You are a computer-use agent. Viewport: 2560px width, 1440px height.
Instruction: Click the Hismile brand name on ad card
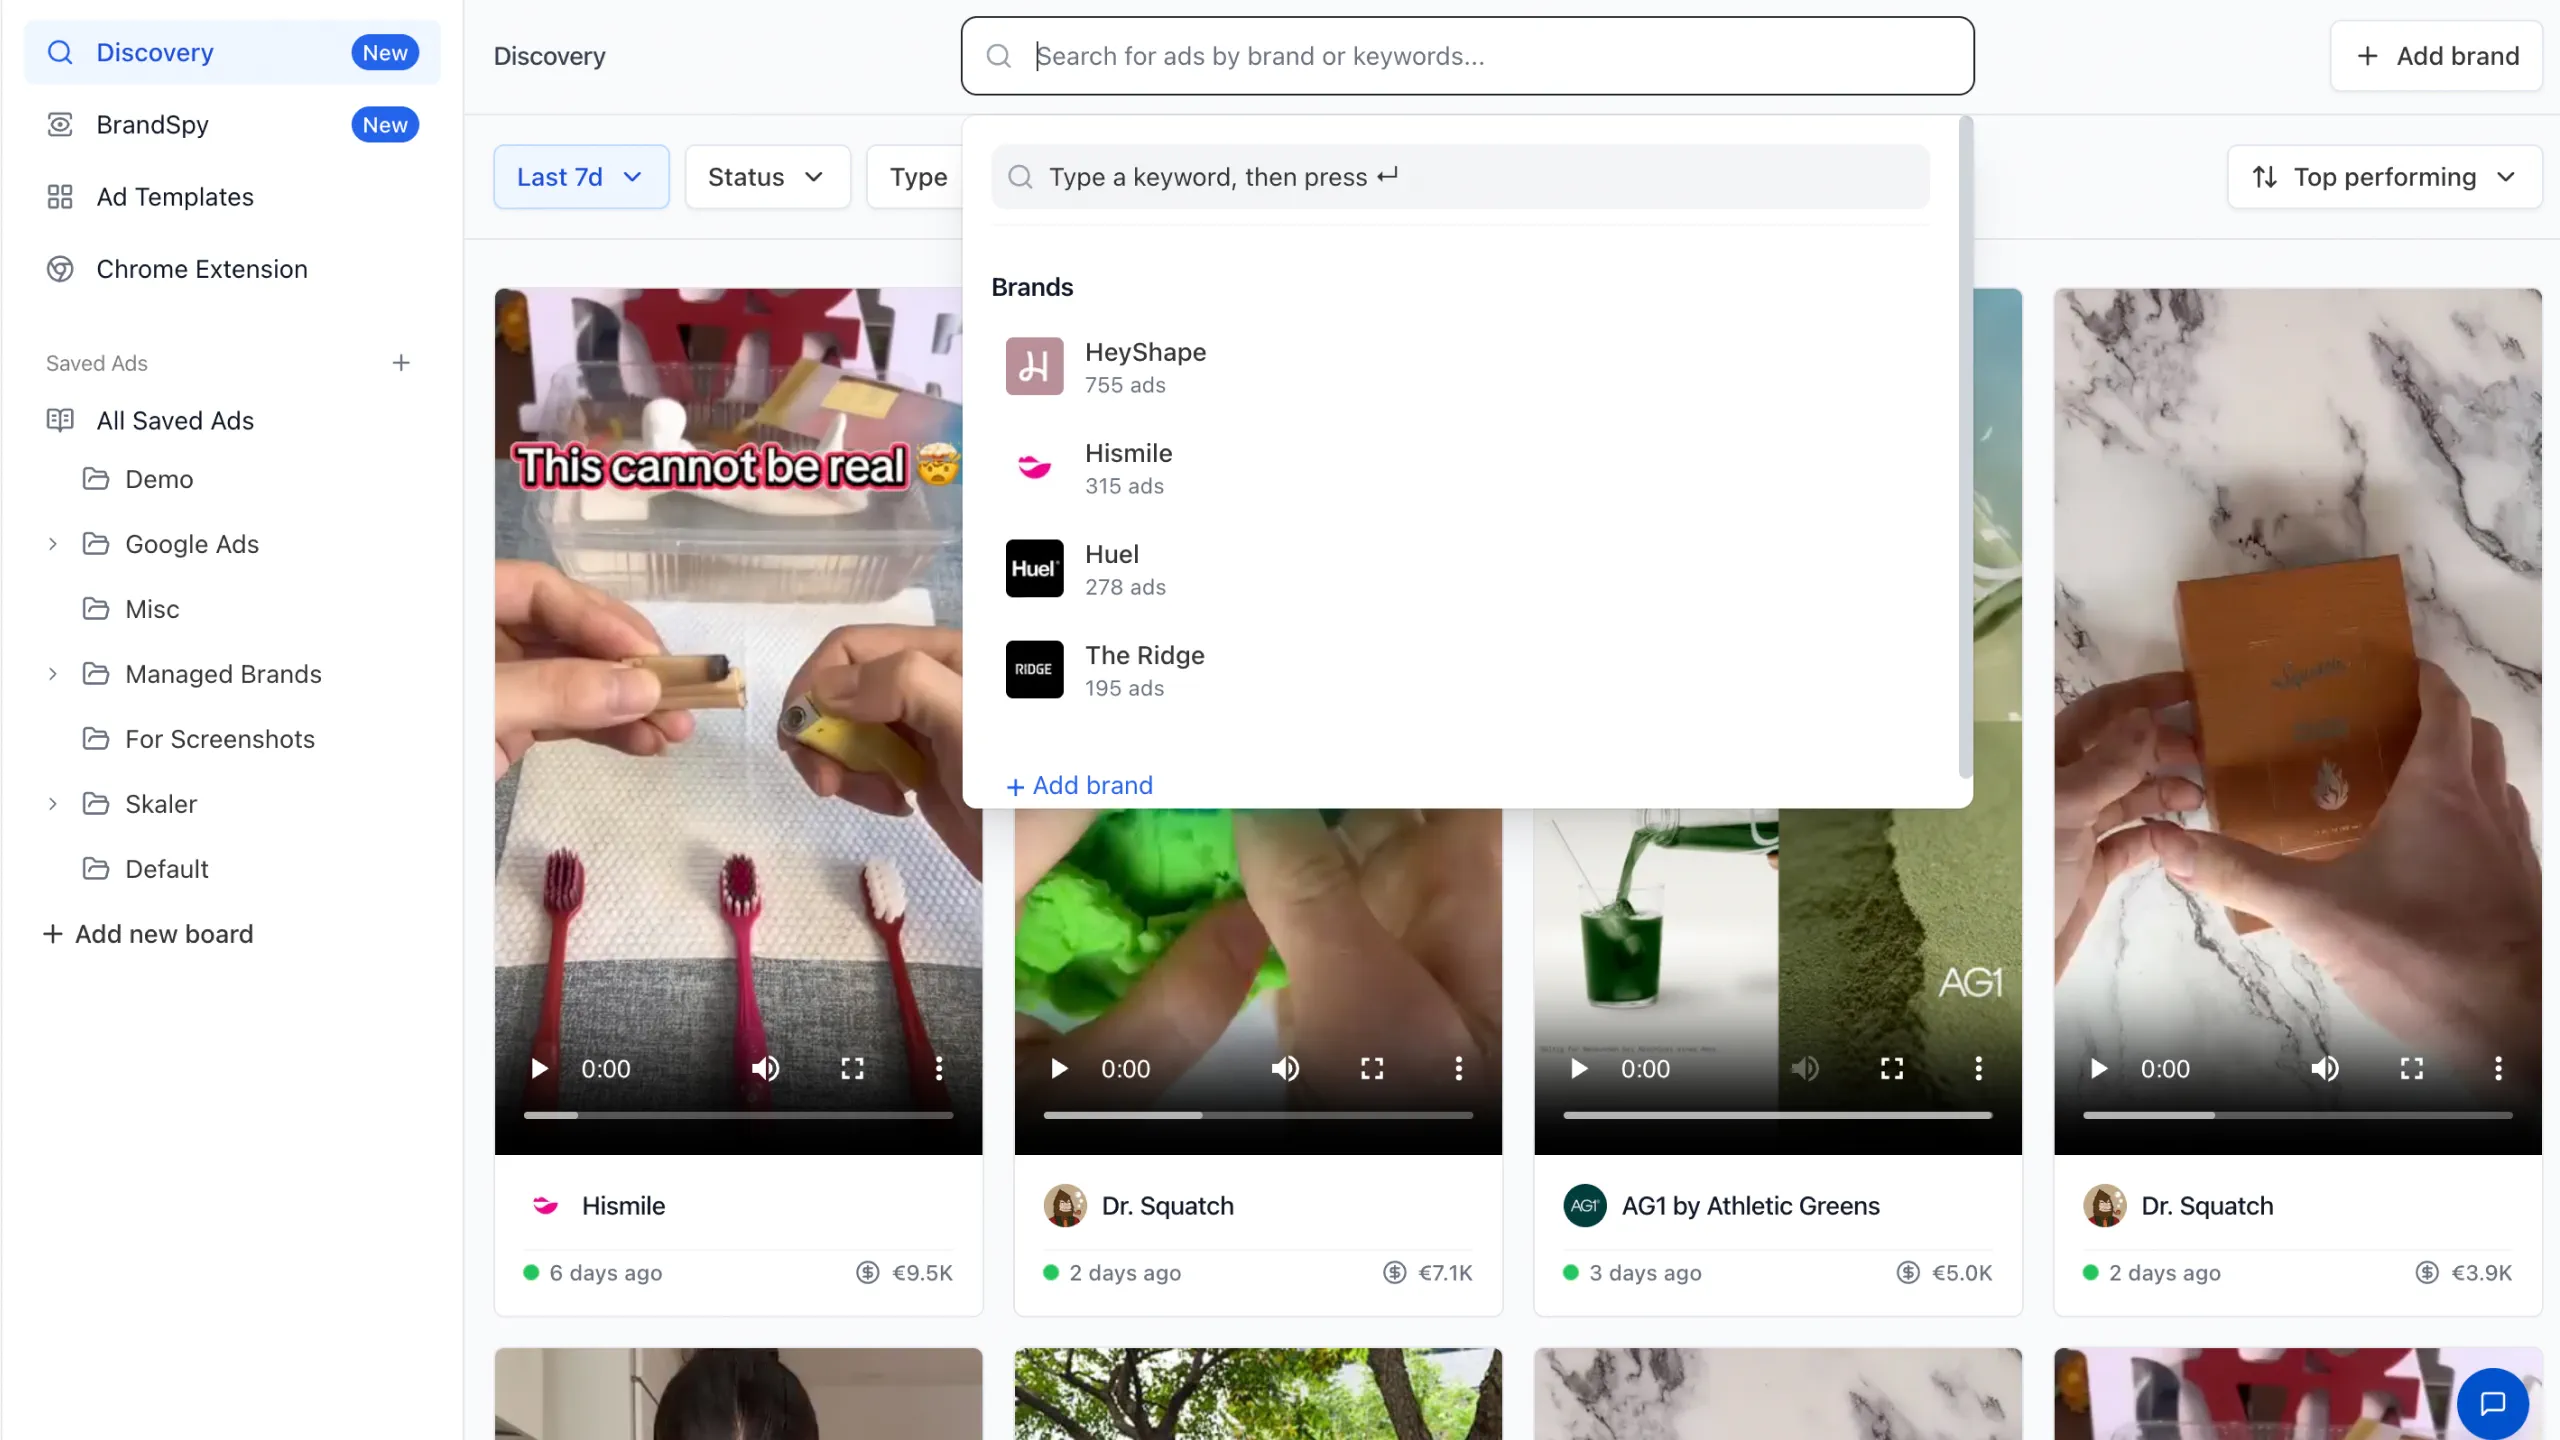point(623,1206)
